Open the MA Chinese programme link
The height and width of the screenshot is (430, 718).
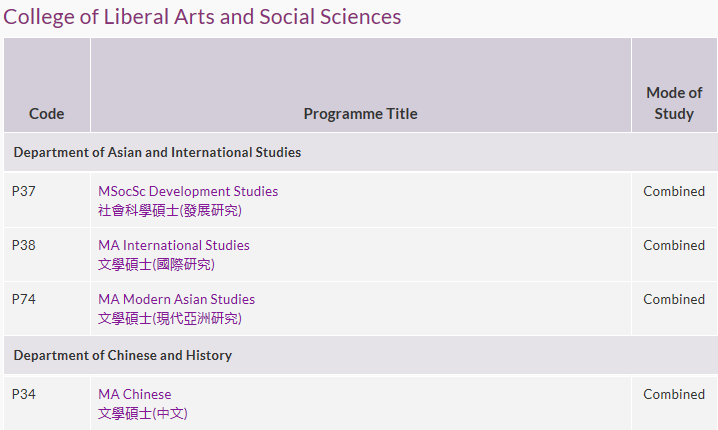click(135, 394)
